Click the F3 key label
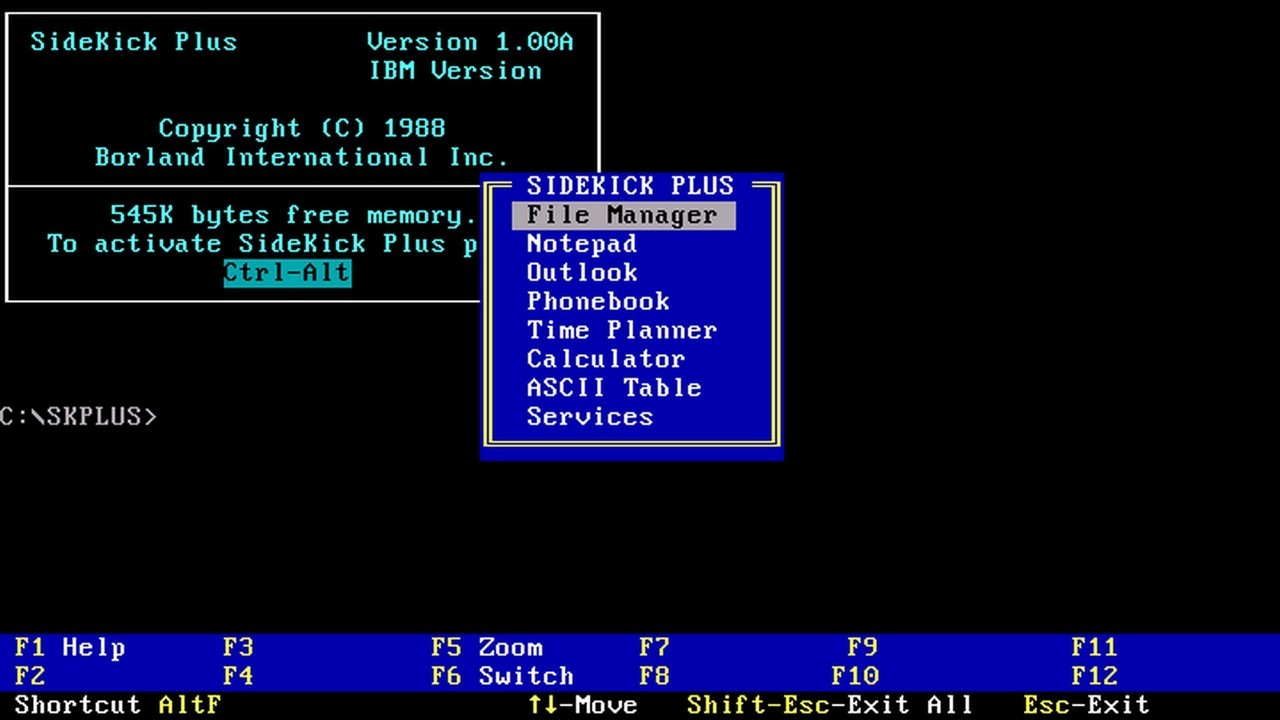This screenshot has height=720, width=1280. coord(238,648)
